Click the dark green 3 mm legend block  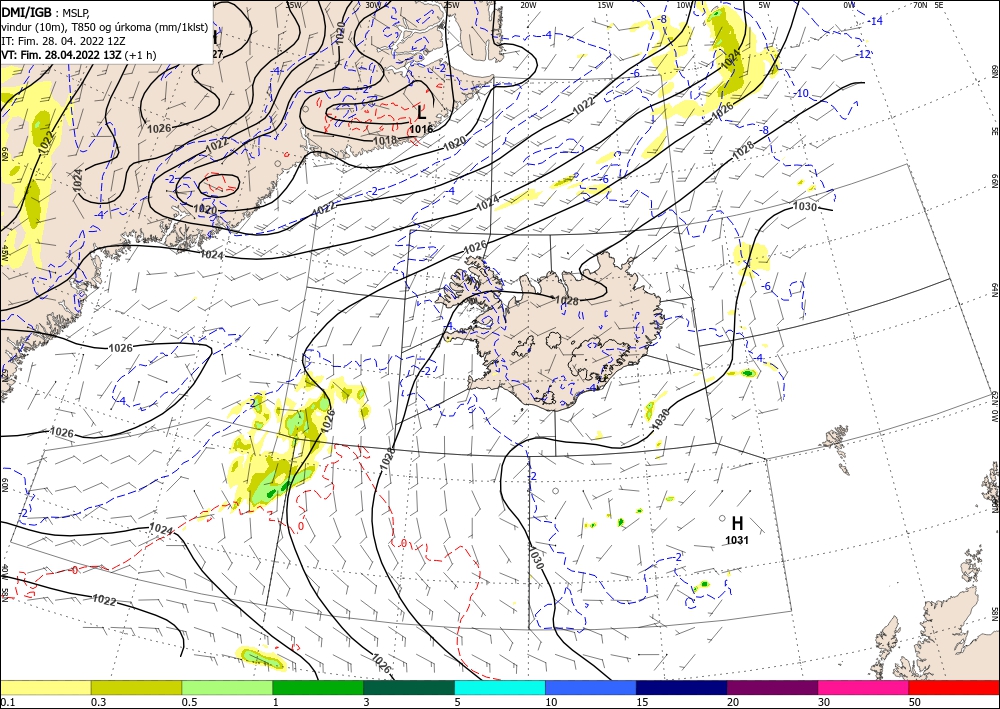409,687
